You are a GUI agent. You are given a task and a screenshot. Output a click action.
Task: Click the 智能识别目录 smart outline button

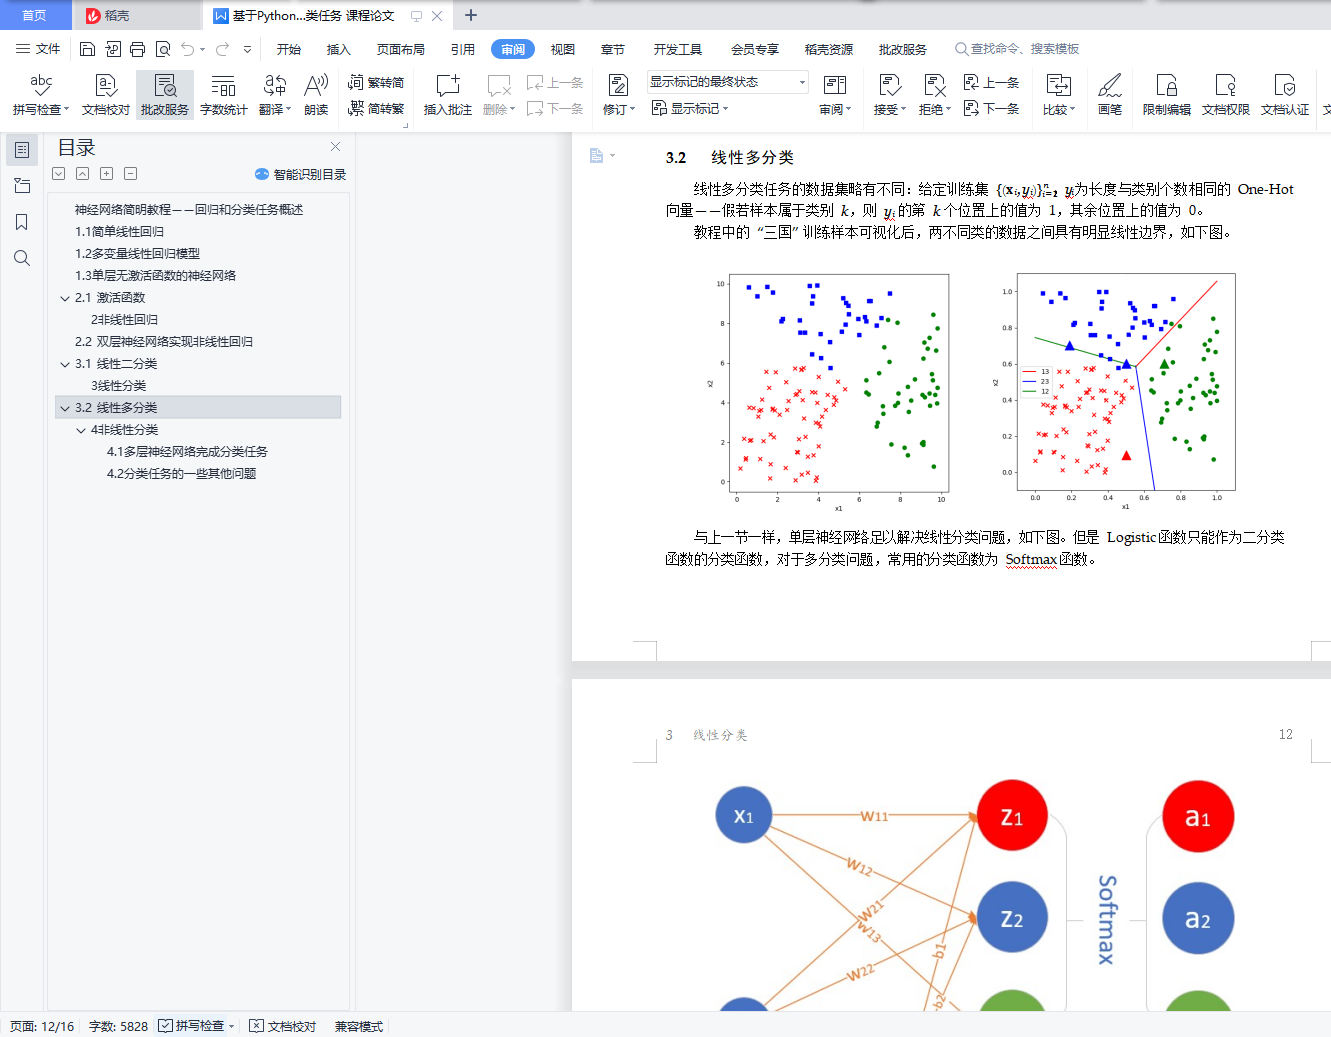301,174
